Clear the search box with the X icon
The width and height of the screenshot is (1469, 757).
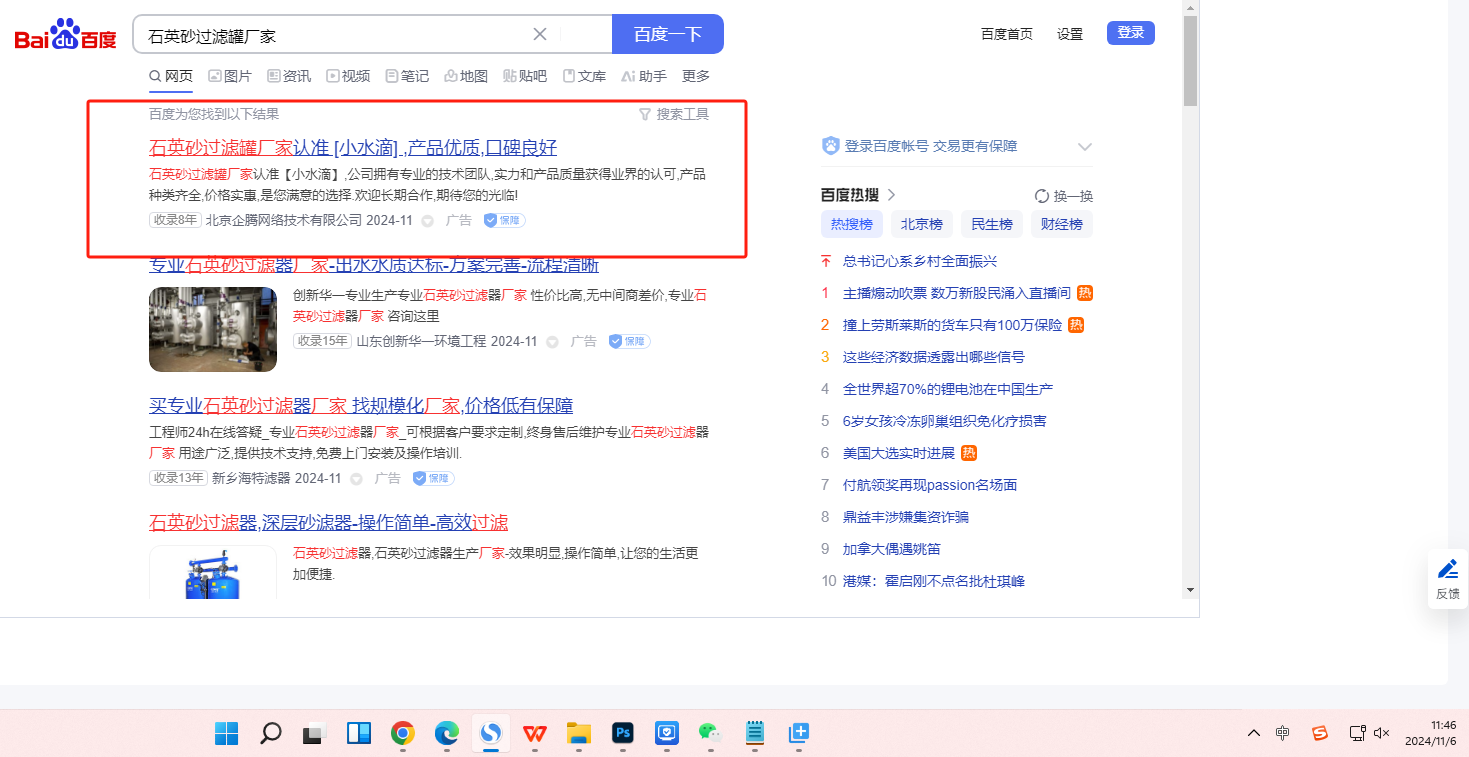coord(540,34)
